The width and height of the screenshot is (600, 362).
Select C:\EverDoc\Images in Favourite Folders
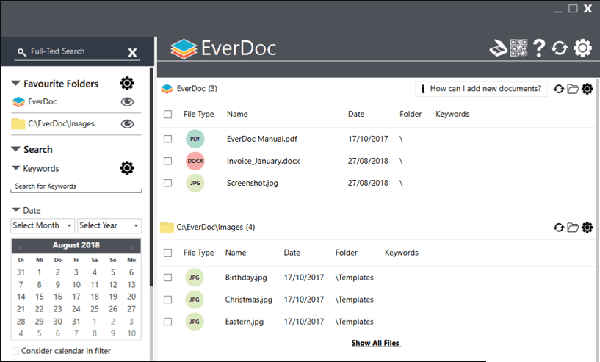point(61,124)
